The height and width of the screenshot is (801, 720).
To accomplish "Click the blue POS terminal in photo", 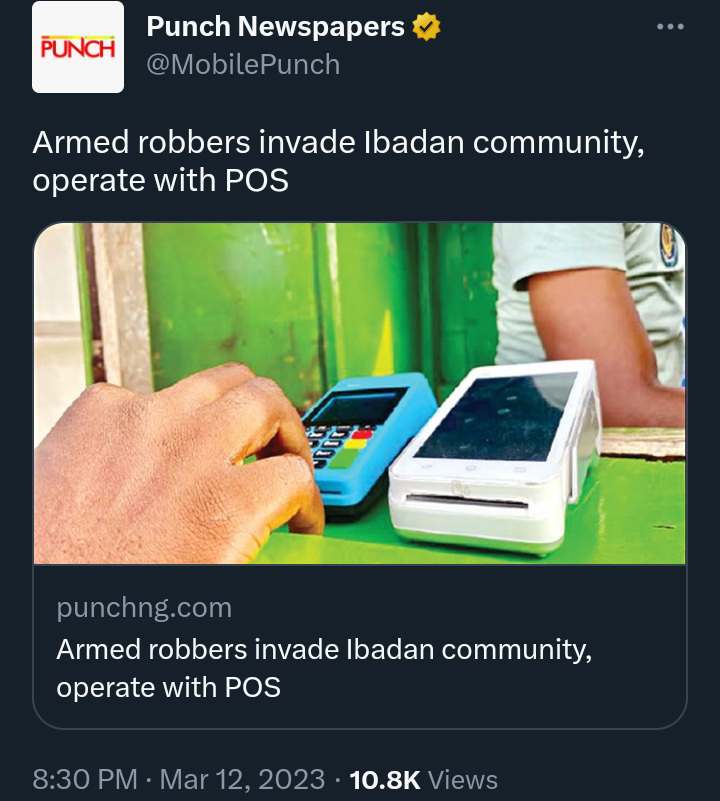I will click(368, 444).
